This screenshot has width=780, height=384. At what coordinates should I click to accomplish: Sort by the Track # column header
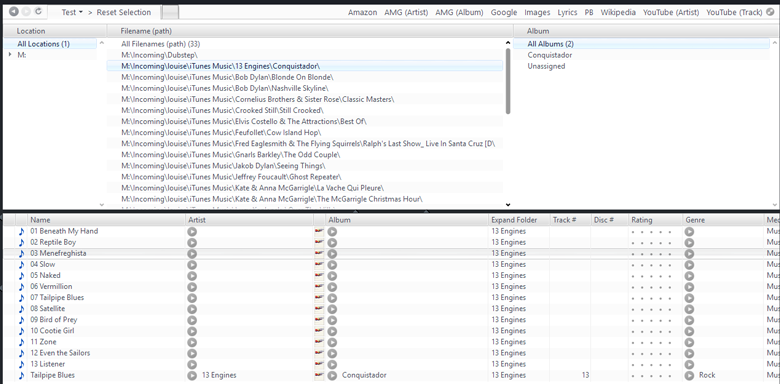570,220
